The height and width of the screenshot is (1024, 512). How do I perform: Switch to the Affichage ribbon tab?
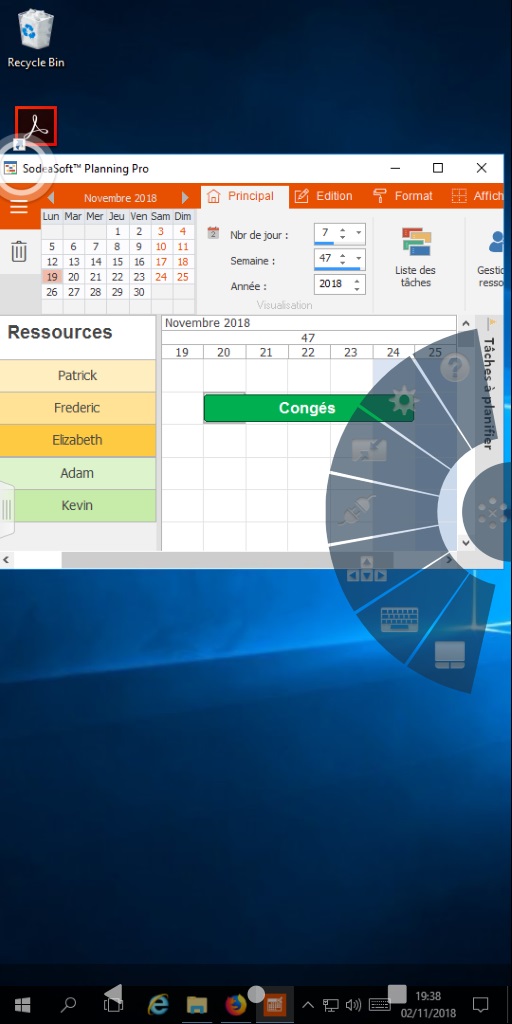point(479,196)
